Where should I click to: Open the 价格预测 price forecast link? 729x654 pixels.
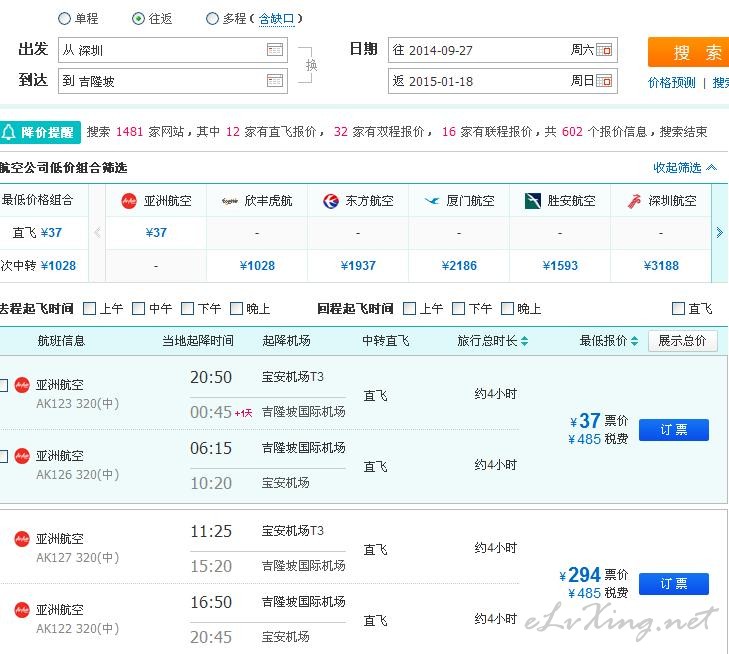coord(671,83)
